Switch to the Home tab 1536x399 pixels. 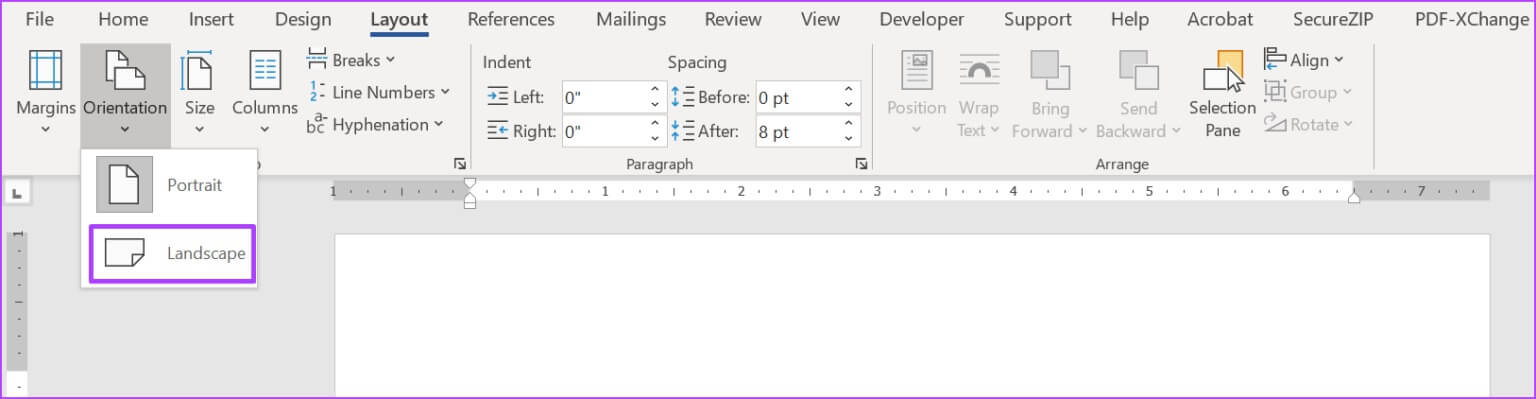pyautogui.click(x=123, y=19)
